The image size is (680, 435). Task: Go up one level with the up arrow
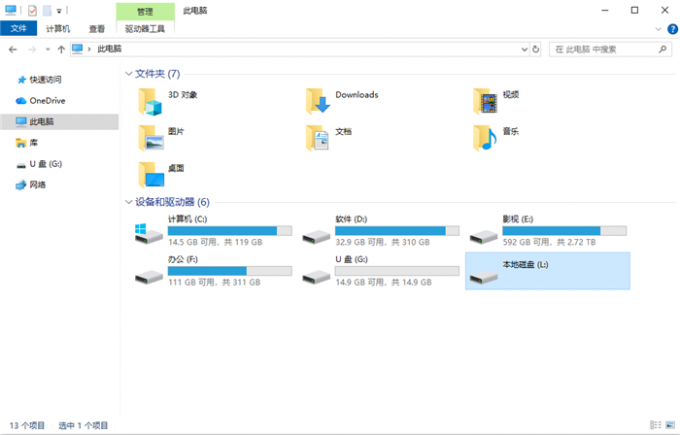pos(61,49)
